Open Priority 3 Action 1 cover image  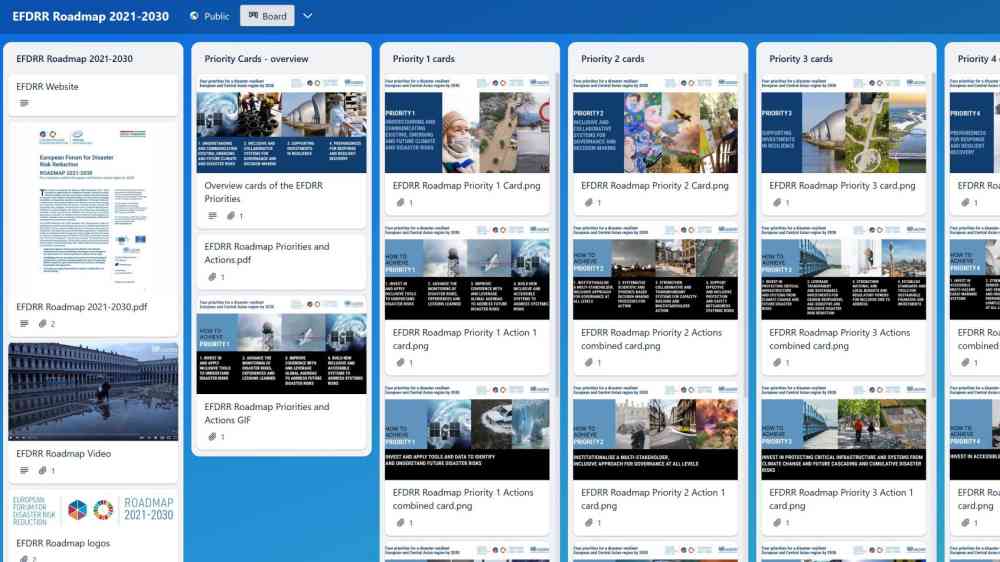point(843,433)
